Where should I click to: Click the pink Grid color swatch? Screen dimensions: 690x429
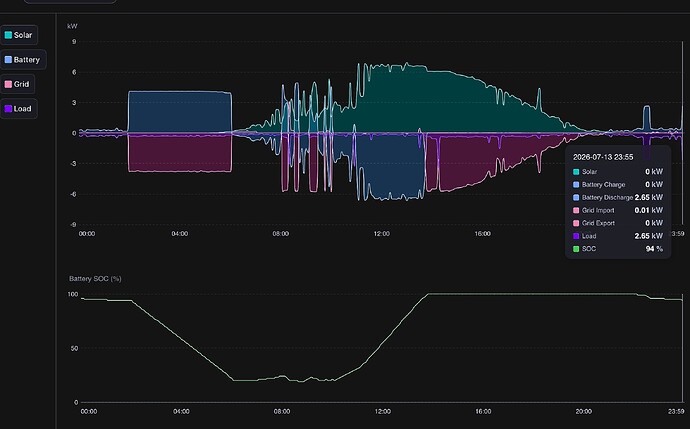point(8,84)
